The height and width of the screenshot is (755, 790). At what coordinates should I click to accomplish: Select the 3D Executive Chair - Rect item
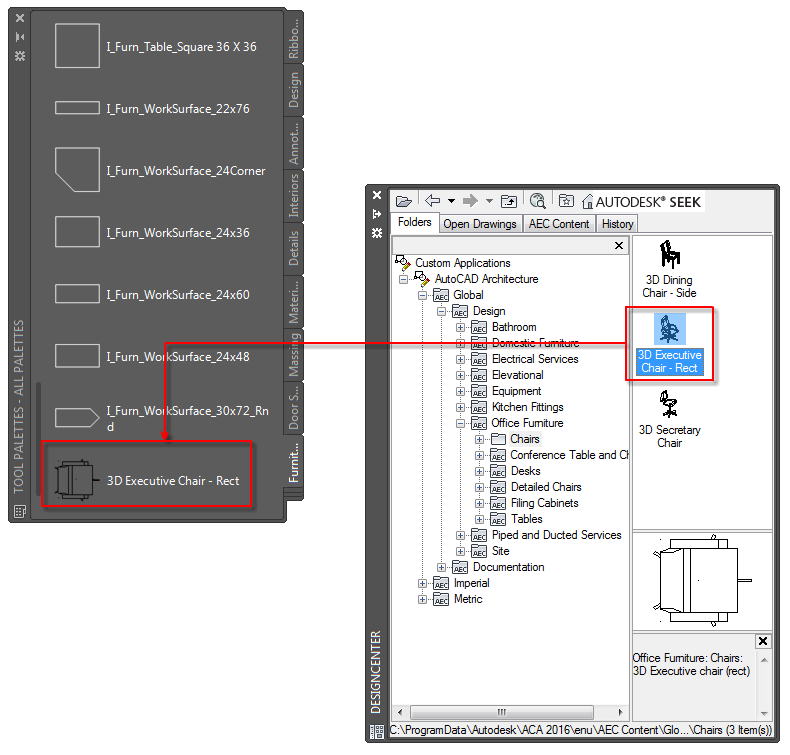coord(670,344)
